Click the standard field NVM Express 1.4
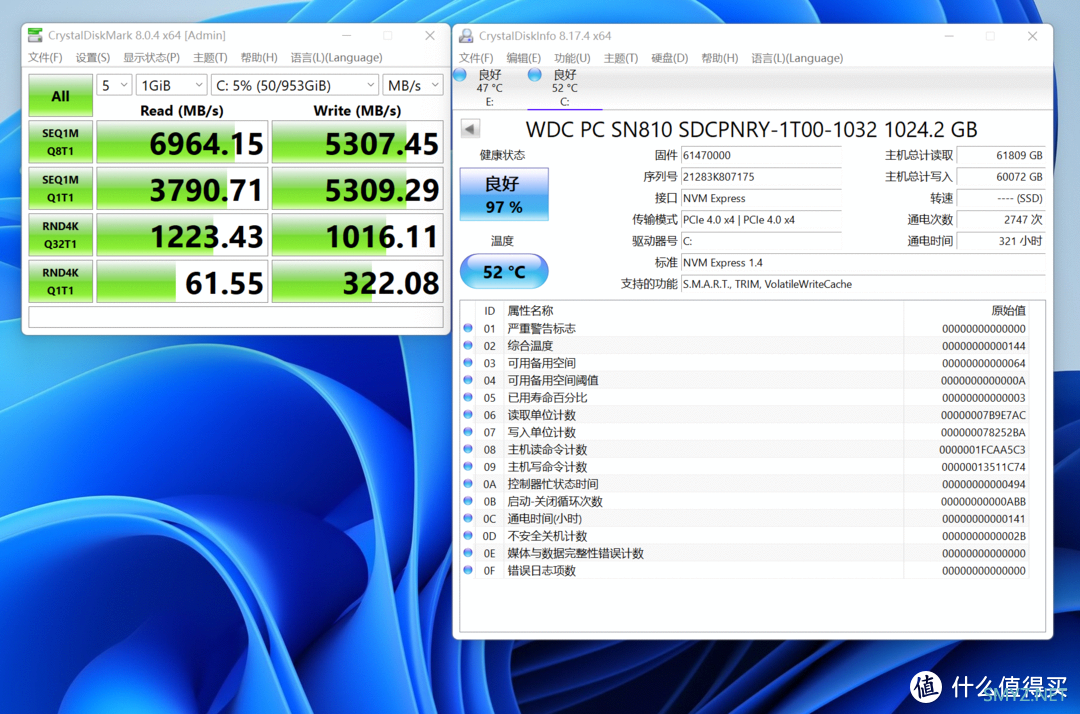Viewport: 1080px width, 714px height. (x=863, y=262)
